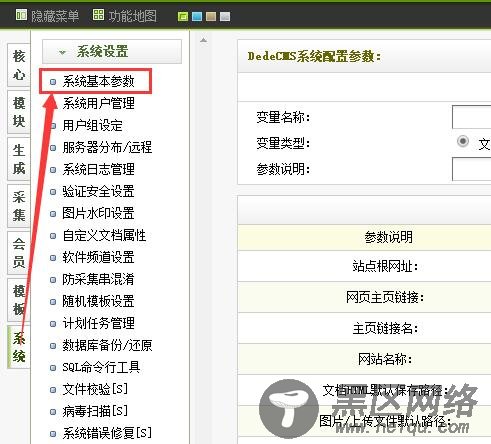
Task: Click the 隐藏菜单 hide-menu icon
Action: tap(21, 15)
